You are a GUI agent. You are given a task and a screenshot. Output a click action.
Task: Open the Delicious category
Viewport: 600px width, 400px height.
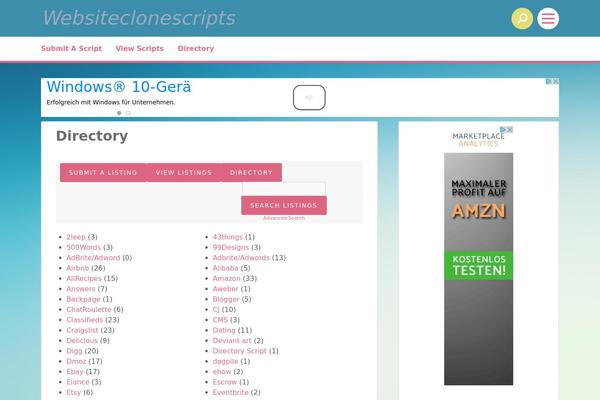pos(82,341)
